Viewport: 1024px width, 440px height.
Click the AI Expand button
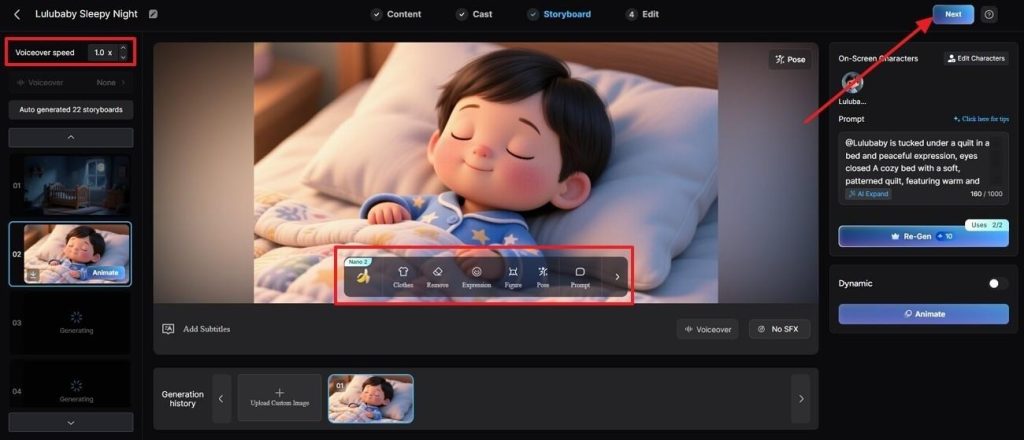pyautogui.click(x=868, y=194)
